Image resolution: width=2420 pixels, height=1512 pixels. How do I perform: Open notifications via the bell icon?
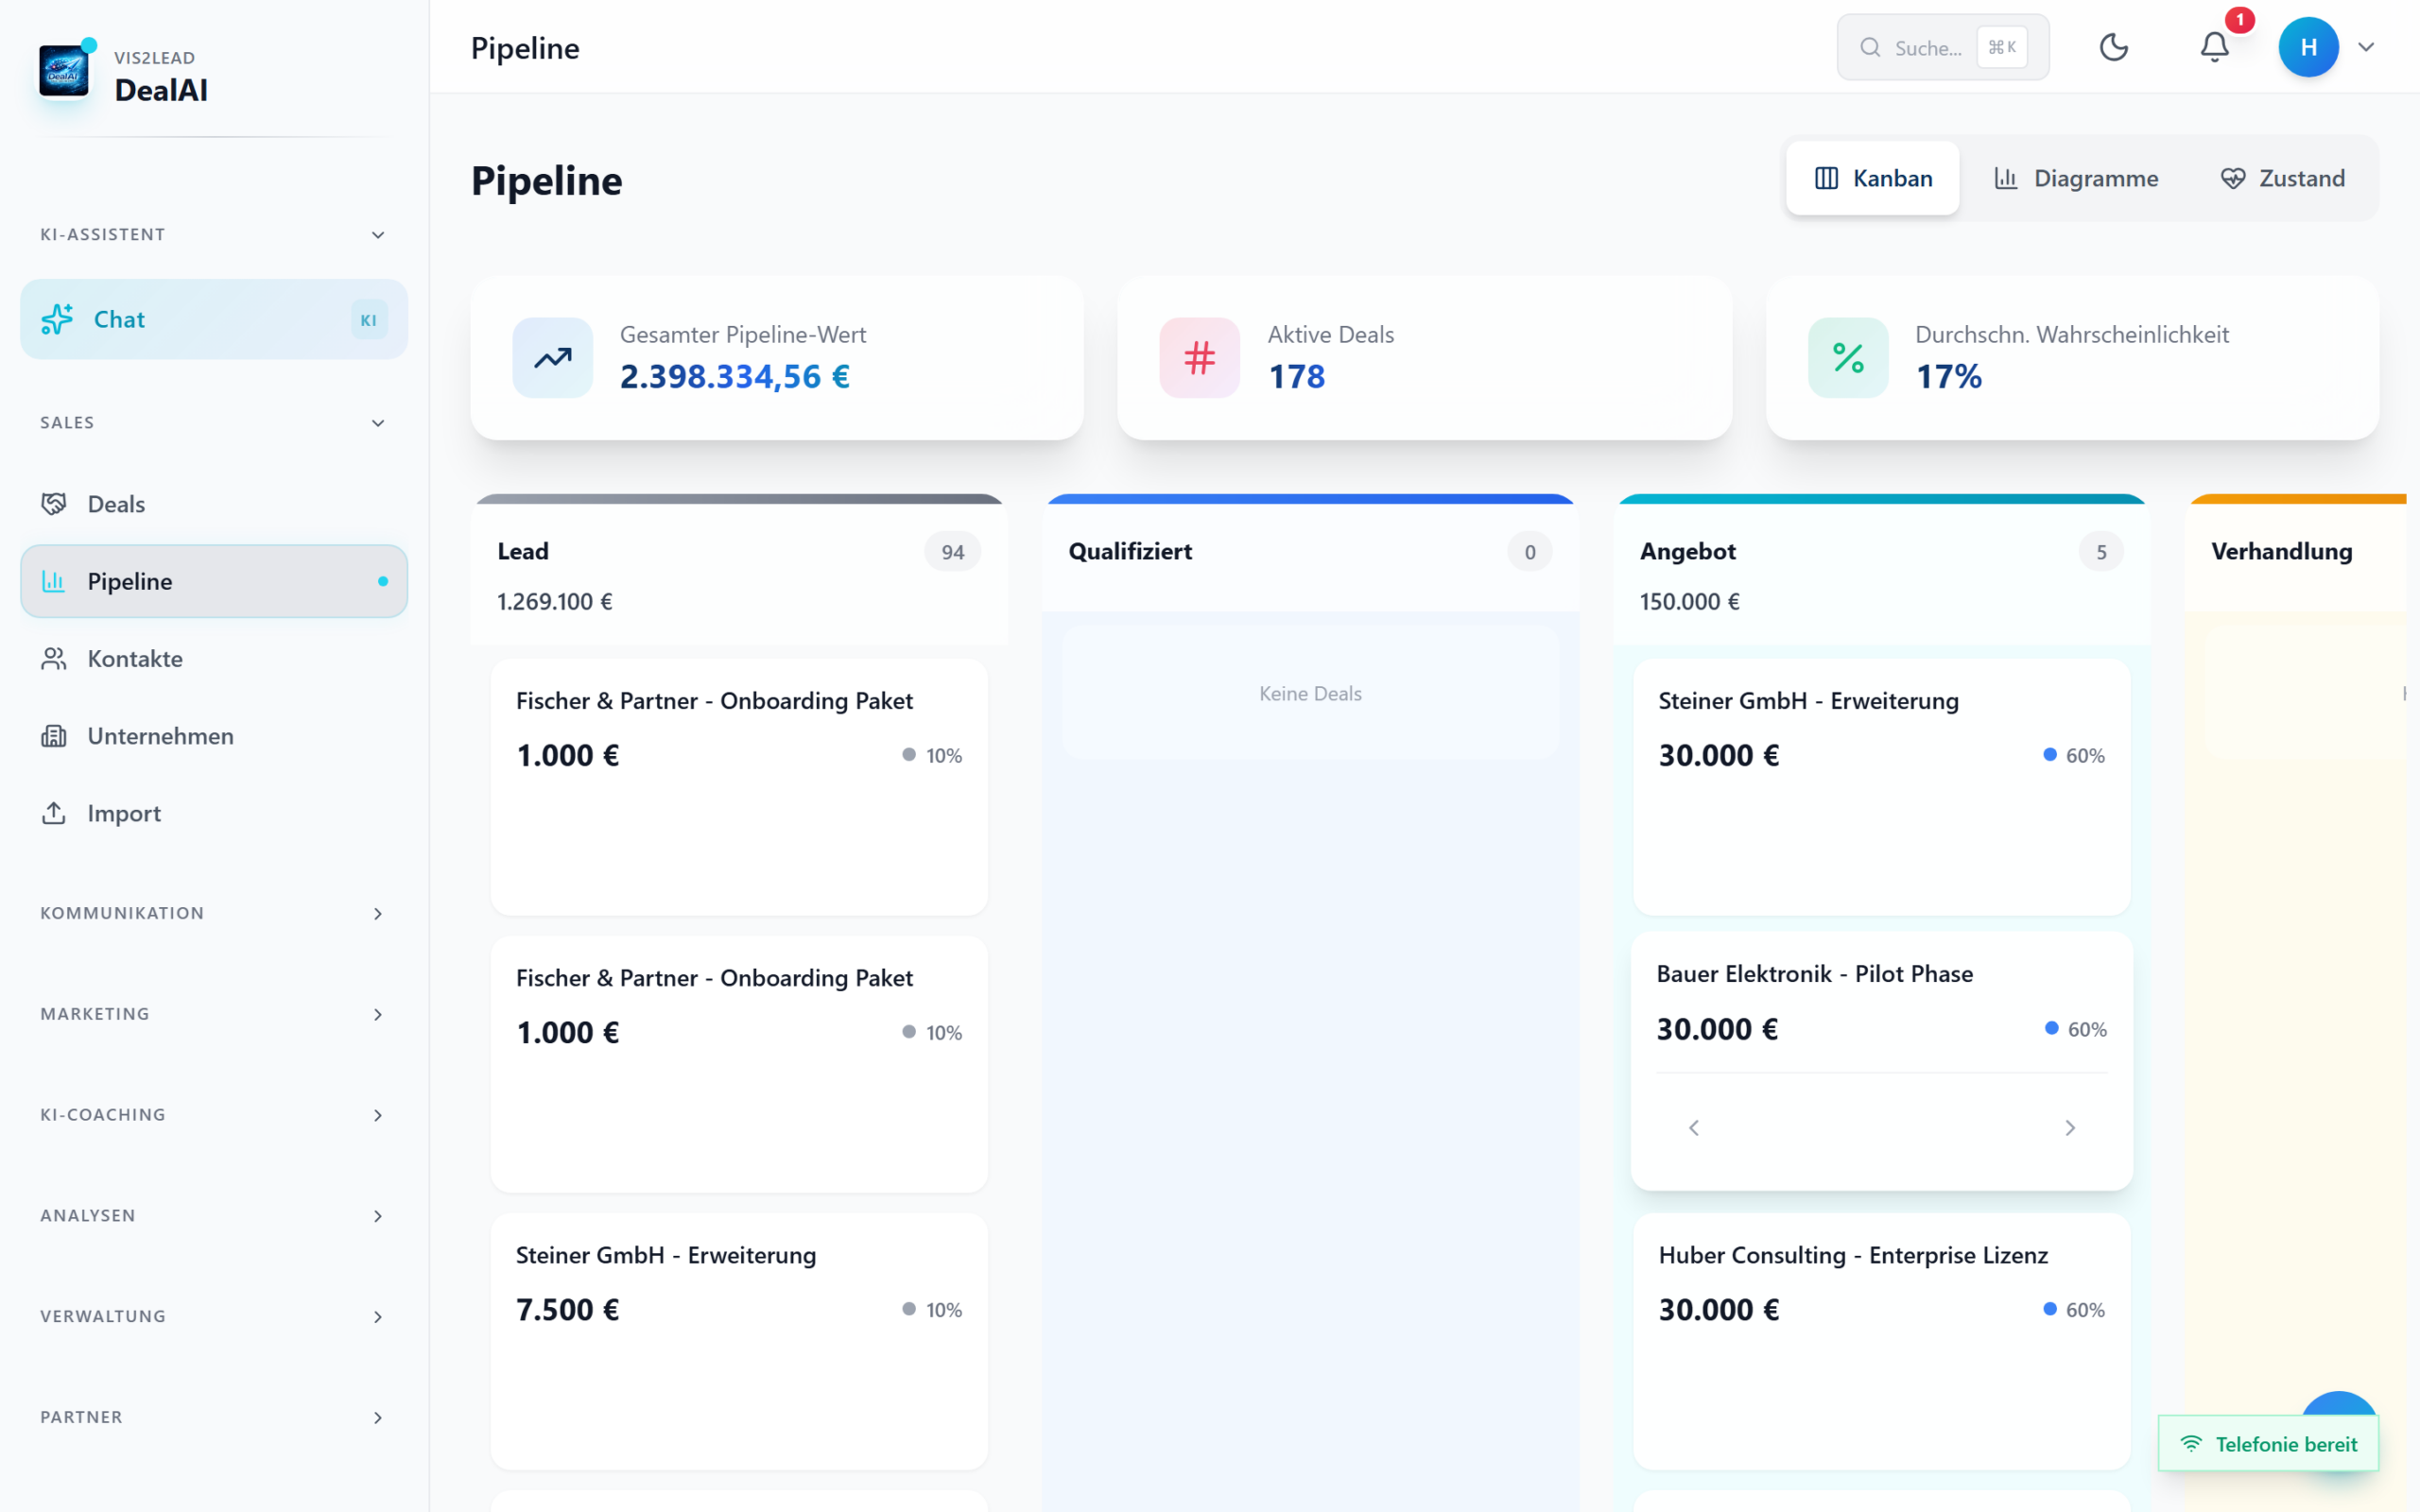pos(2213,47)
